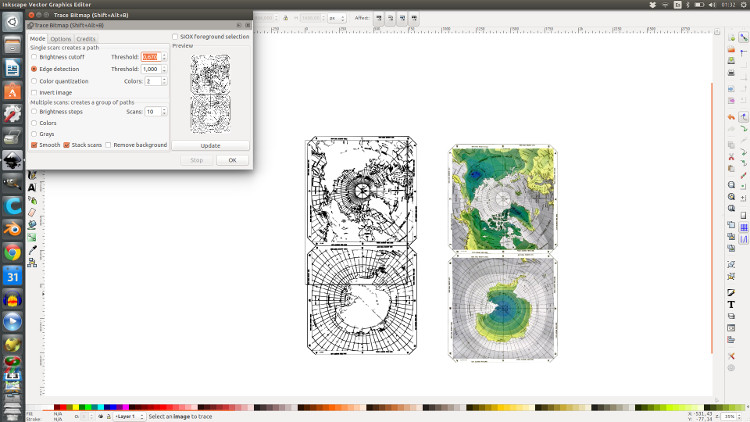Click the Stop button

[197, 160]
